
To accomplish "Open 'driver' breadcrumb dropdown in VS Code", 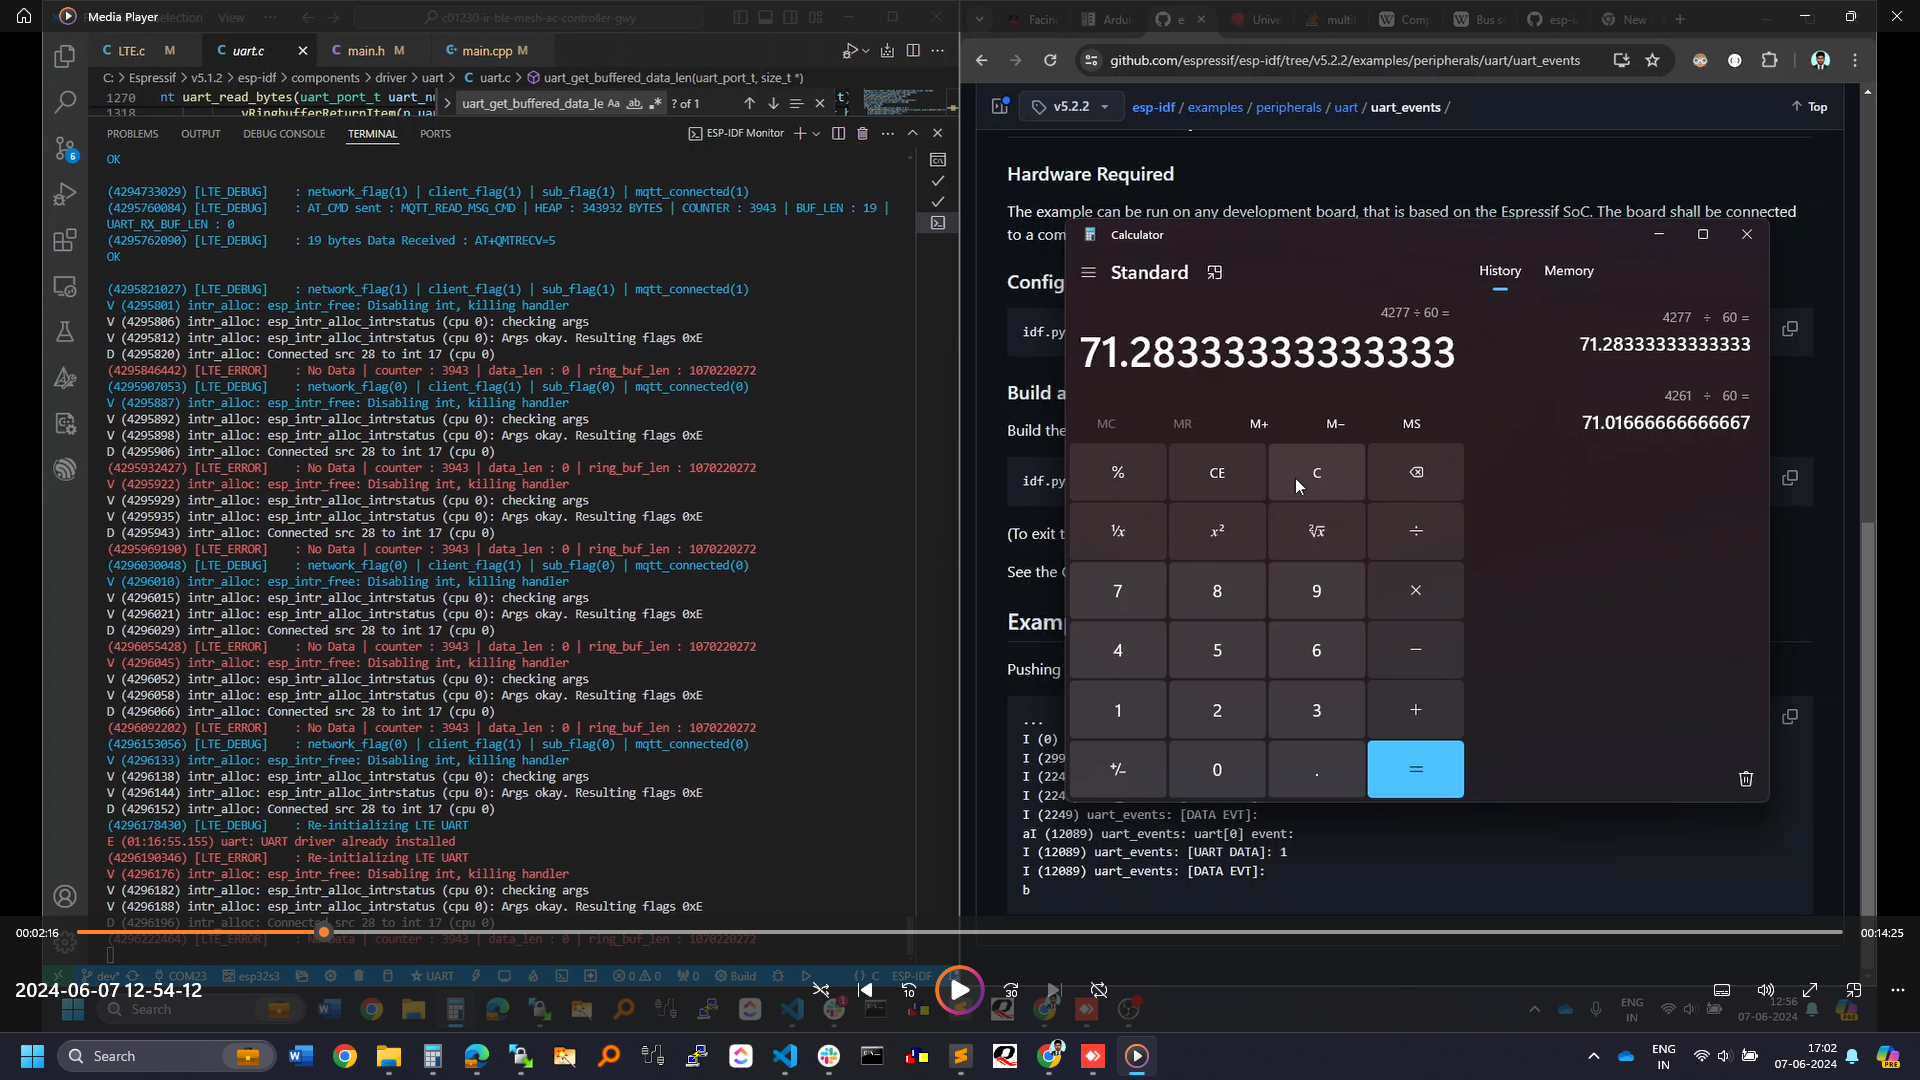I will pyautogui.click(x=391, y=77).
